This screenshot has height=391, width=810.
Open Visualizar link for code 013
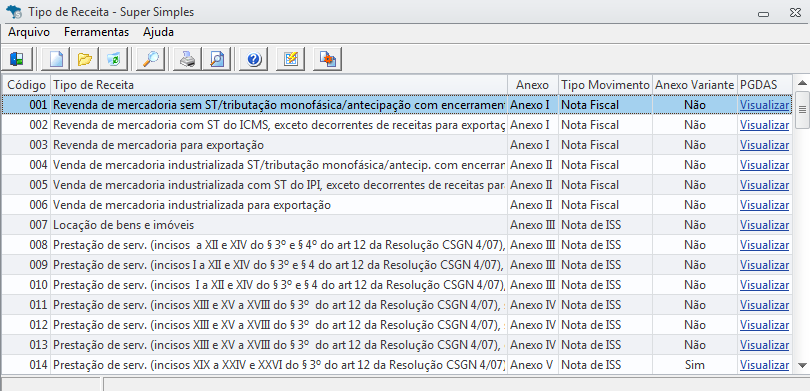(764, 345)
